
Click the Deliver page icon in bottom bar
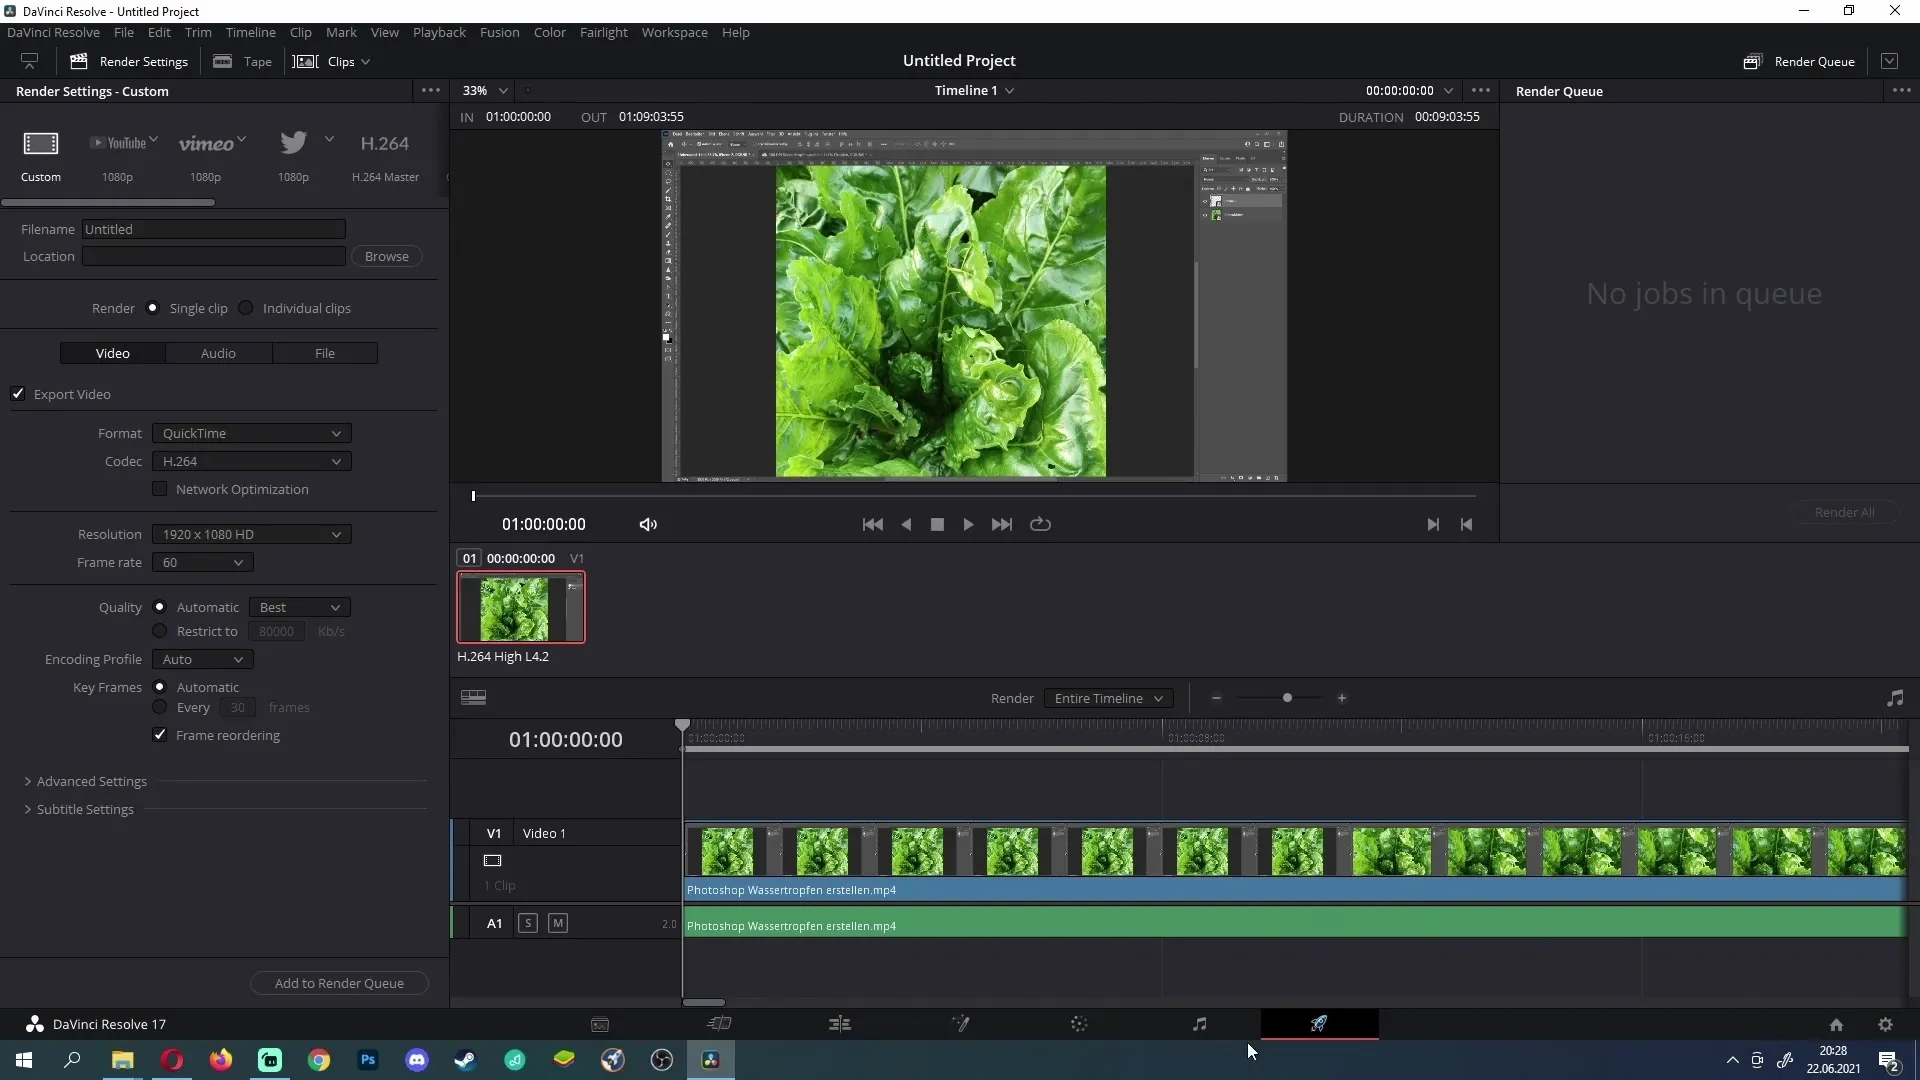tap(1319, 1023)
